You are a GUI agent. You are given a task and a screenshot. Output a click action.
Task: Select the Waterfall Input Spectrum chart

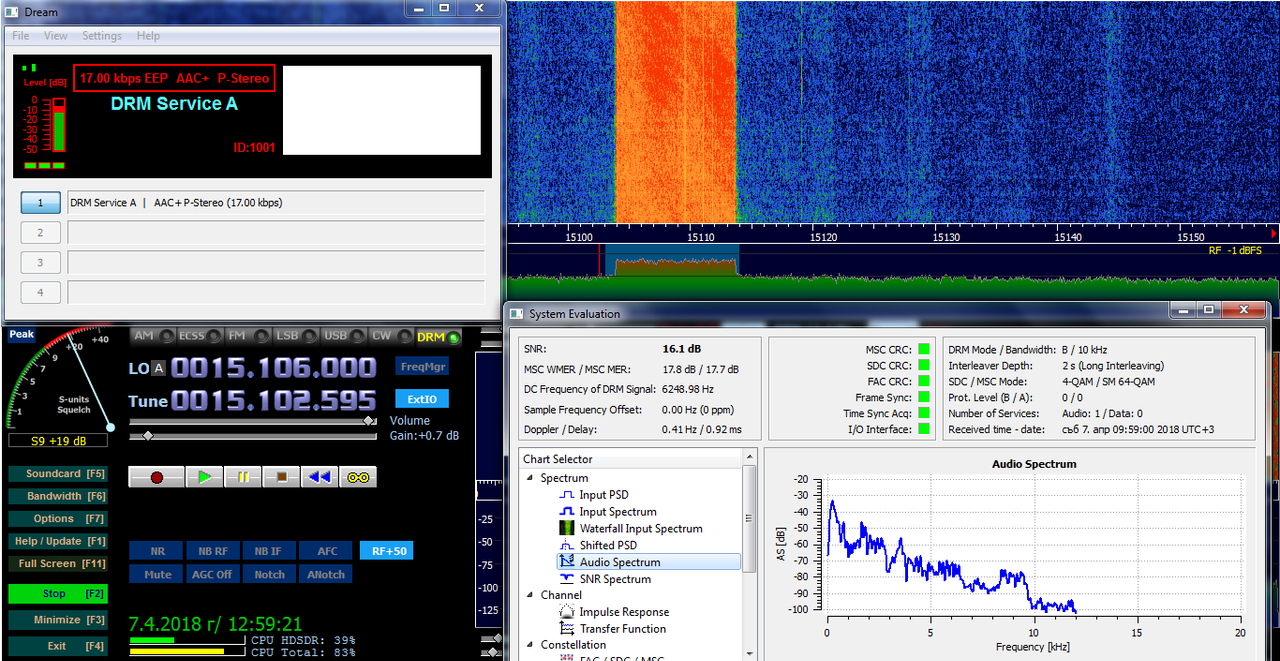pos(641,528)
